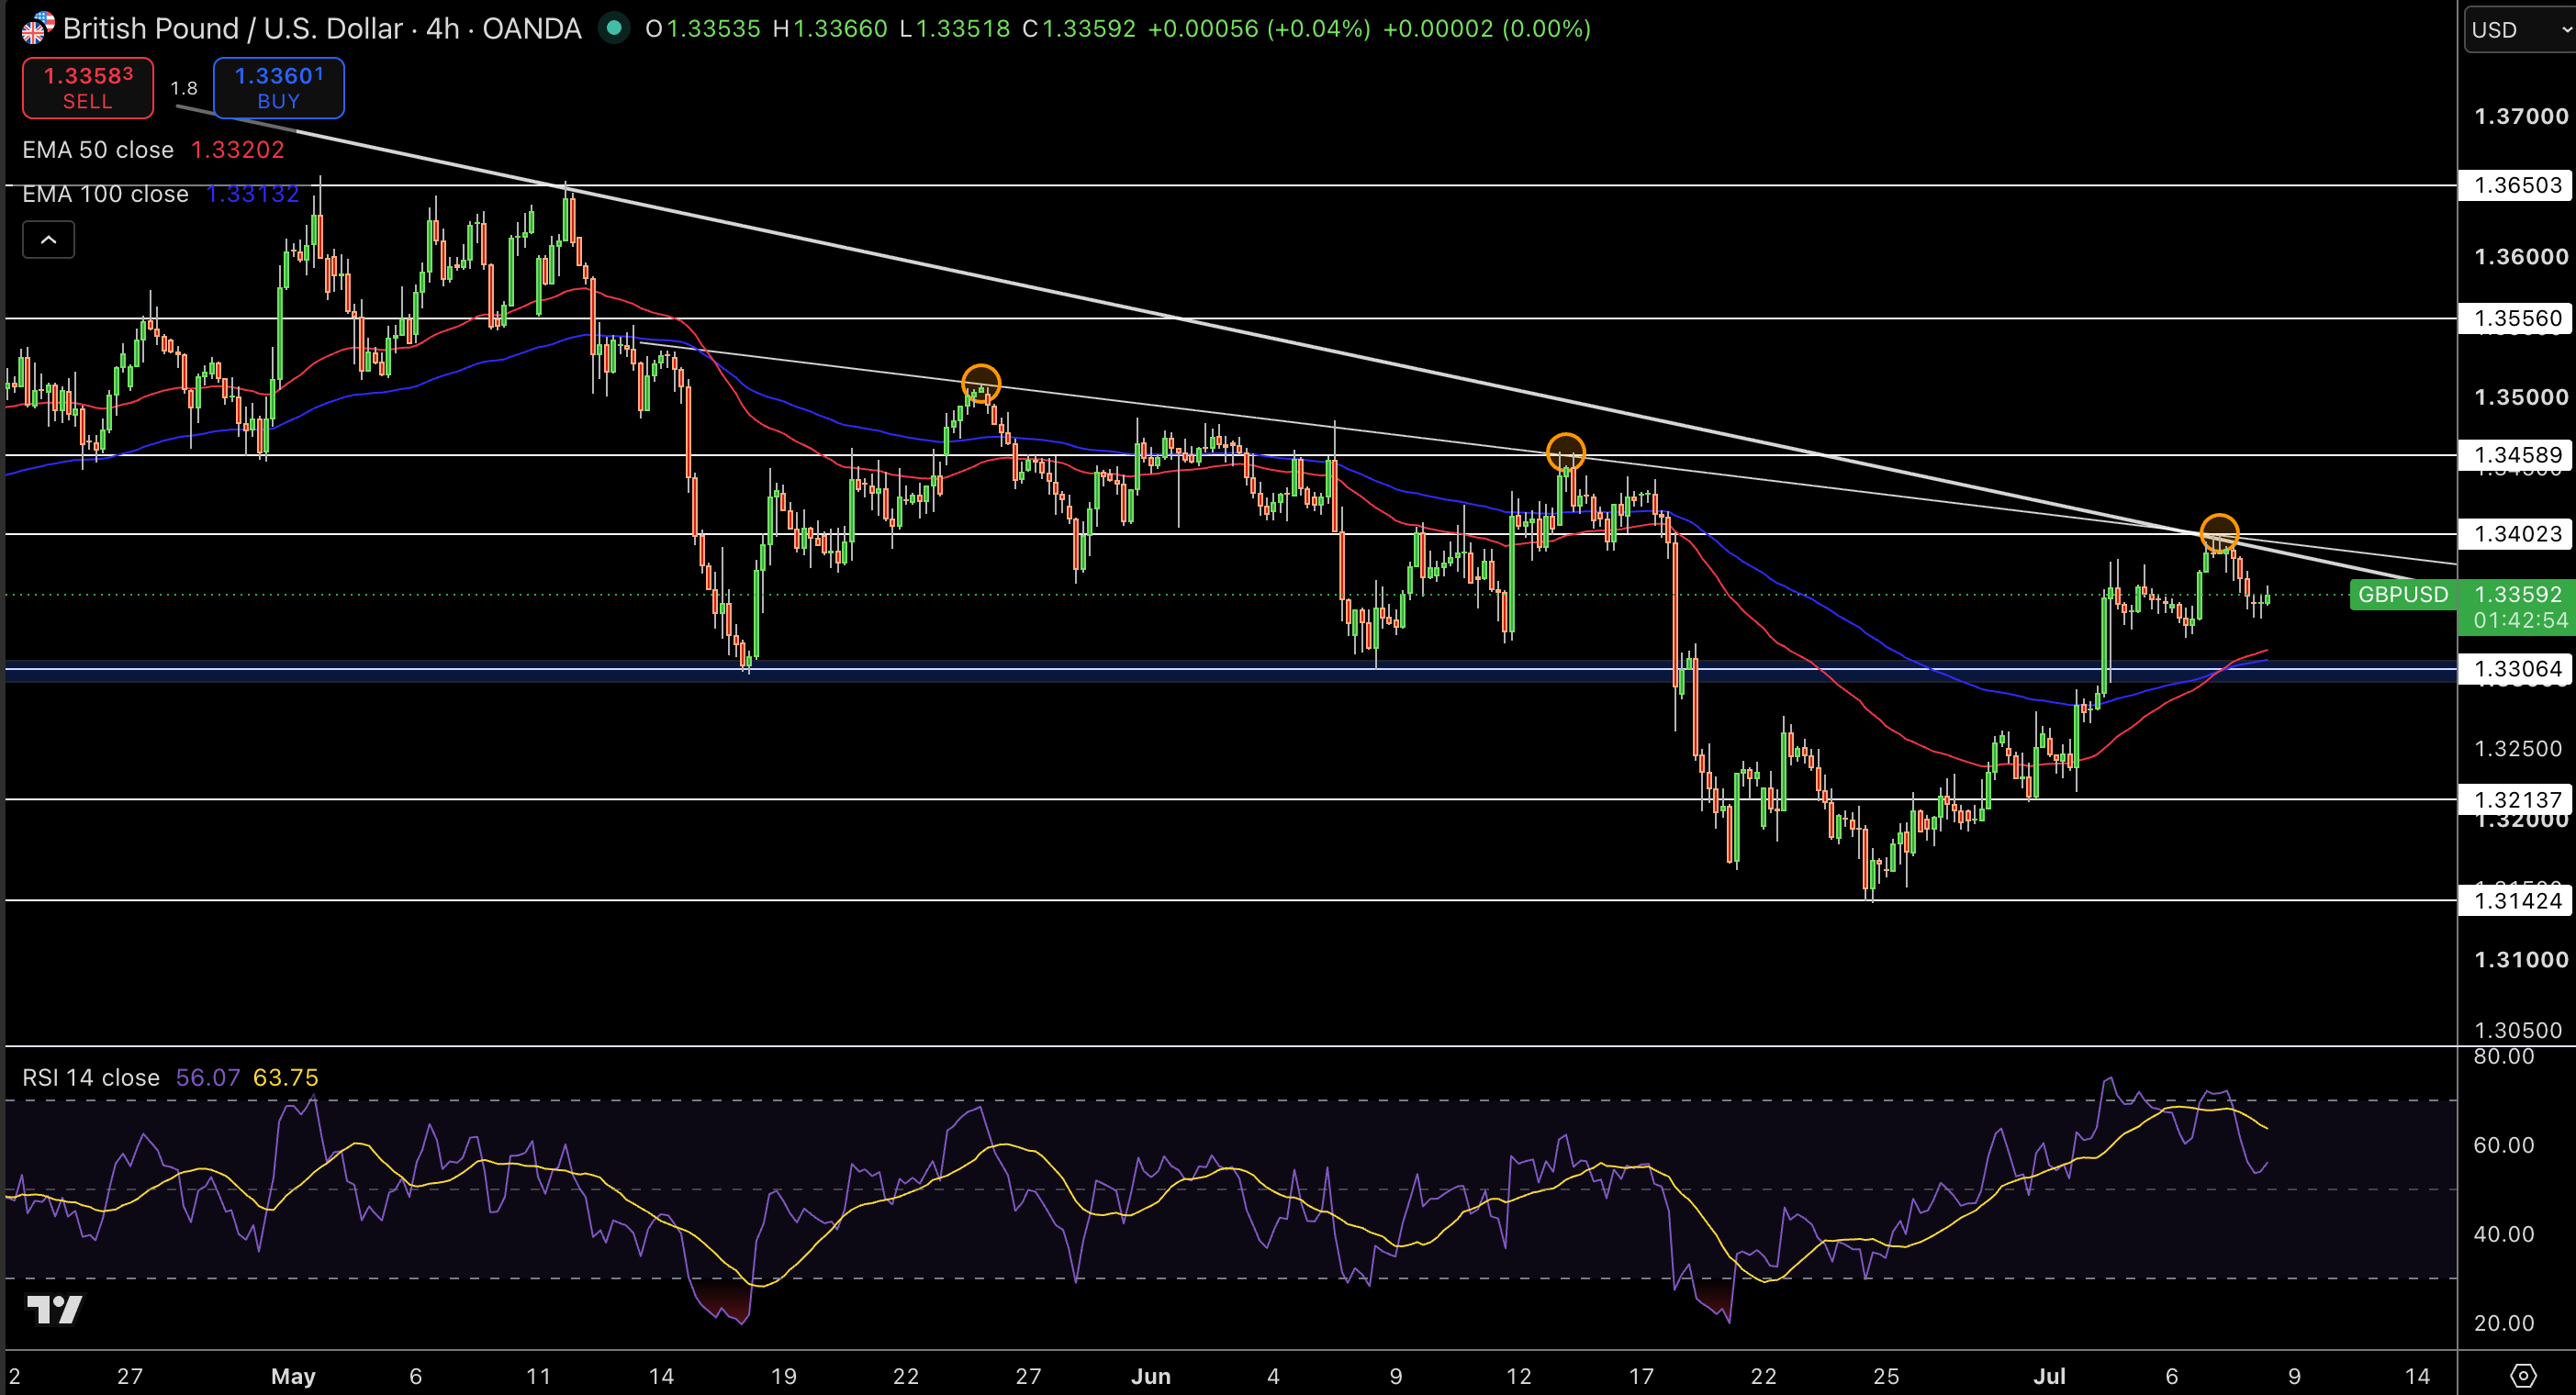Click the 1.35560 horizontal line price label

pyautogui.click(x=2516, y=318)
